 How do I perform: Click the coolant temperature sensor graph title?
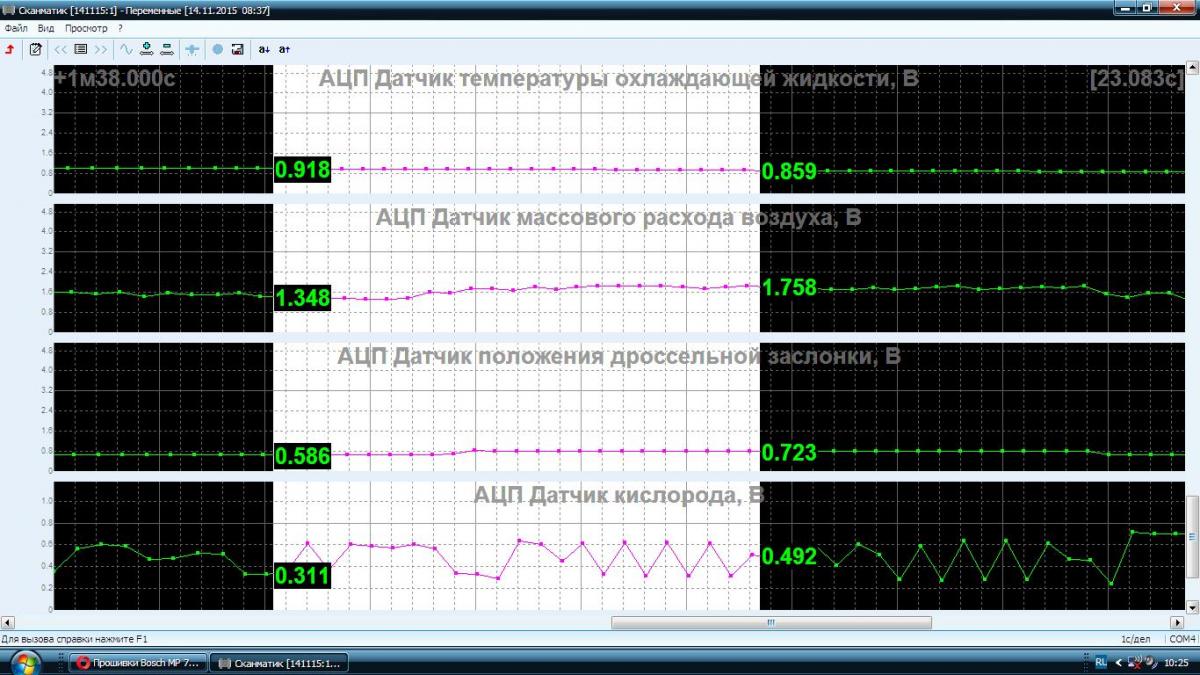618,79
